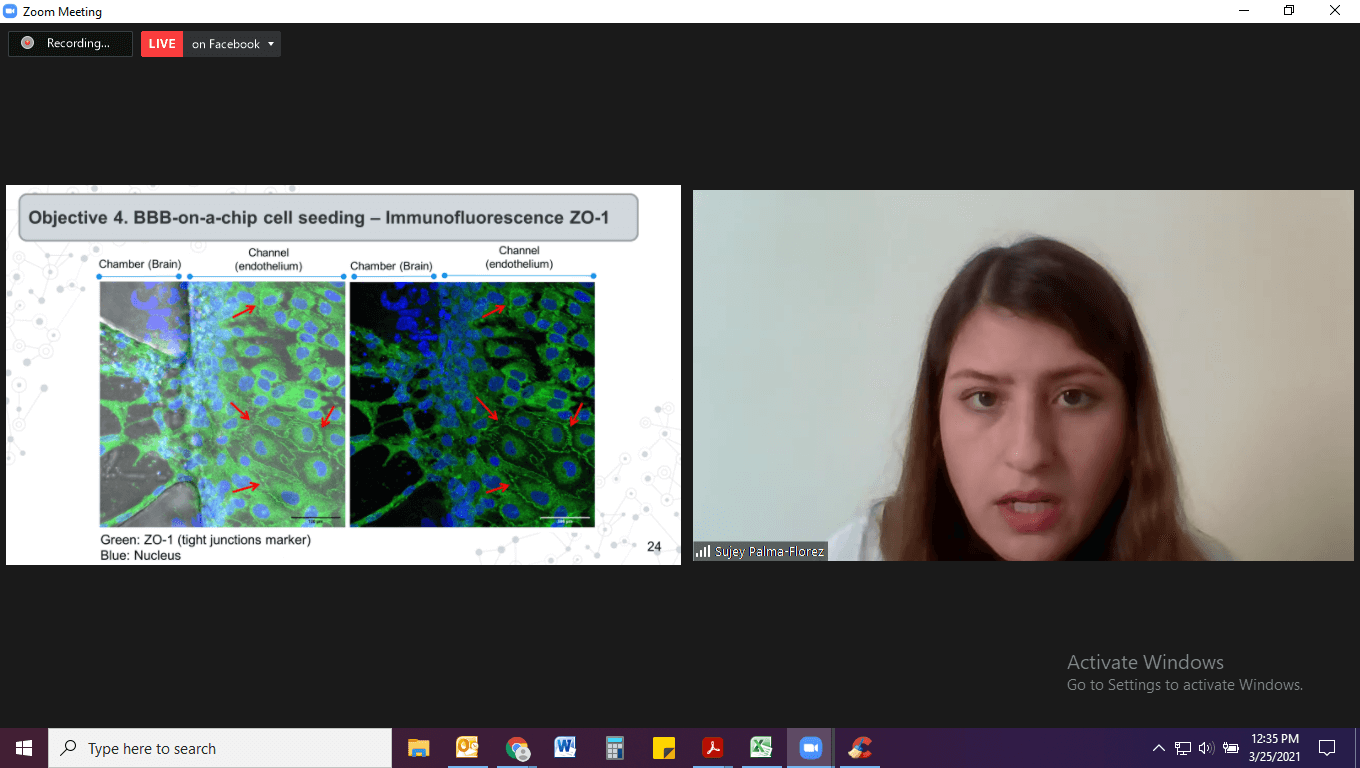Click the shared slide presentation
Screen dimensions: 1360x768
tap(343, 375)
